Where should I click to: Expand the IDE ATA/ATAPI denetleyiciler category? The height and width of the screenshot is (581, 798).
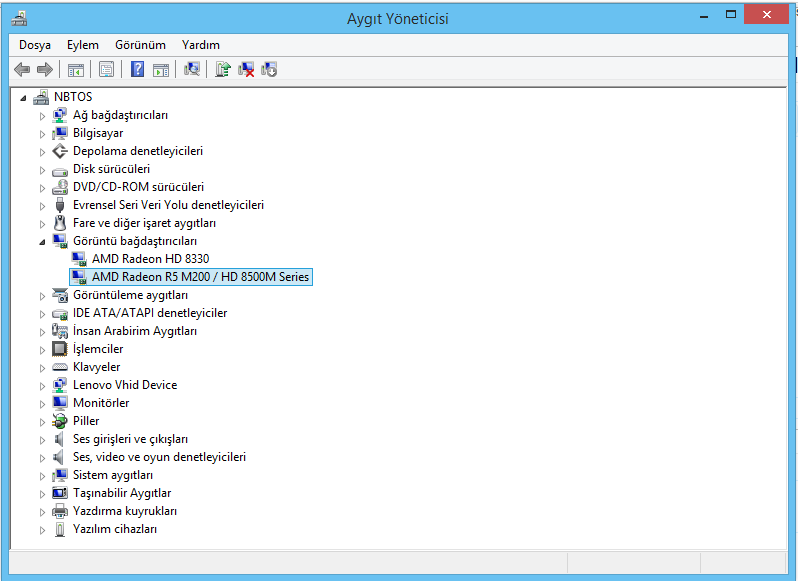pyautogui.click(x=42, y=314)
